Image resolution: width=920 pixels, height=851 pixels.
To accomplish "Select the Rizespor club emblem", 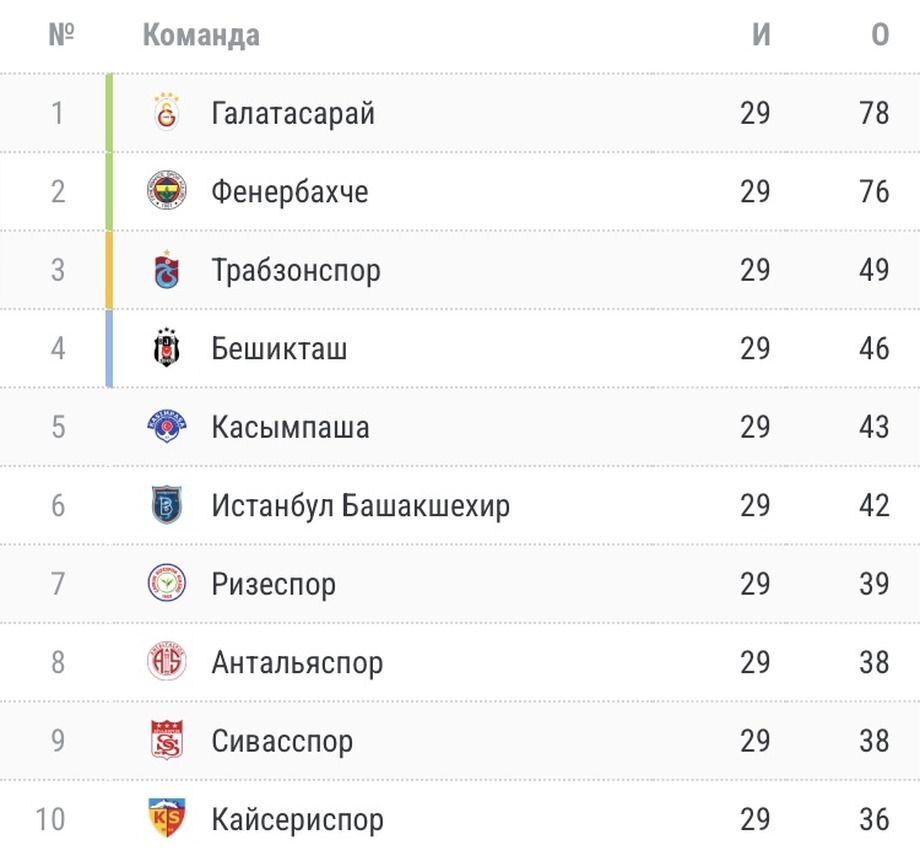I will [166, 584].
